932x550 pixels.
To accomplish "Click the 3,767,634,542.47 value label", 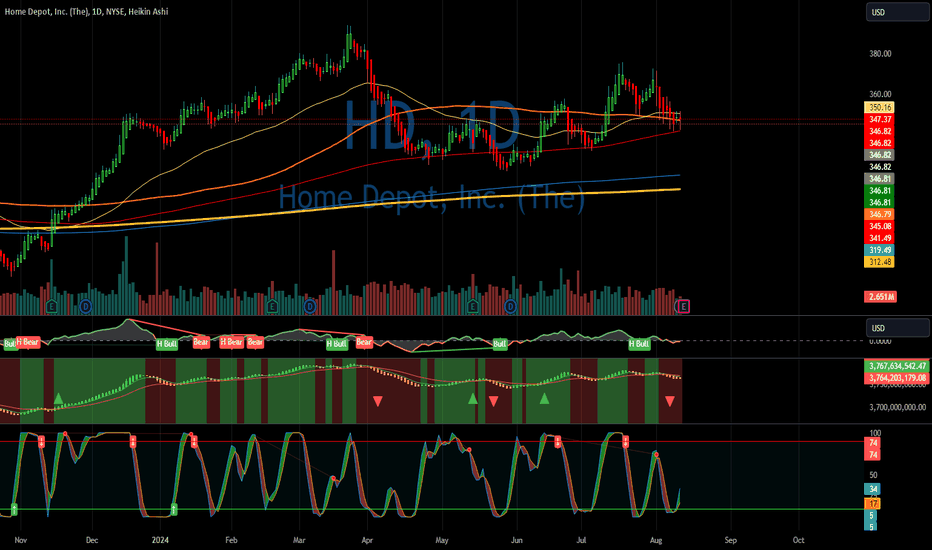I will coord(896,366).
